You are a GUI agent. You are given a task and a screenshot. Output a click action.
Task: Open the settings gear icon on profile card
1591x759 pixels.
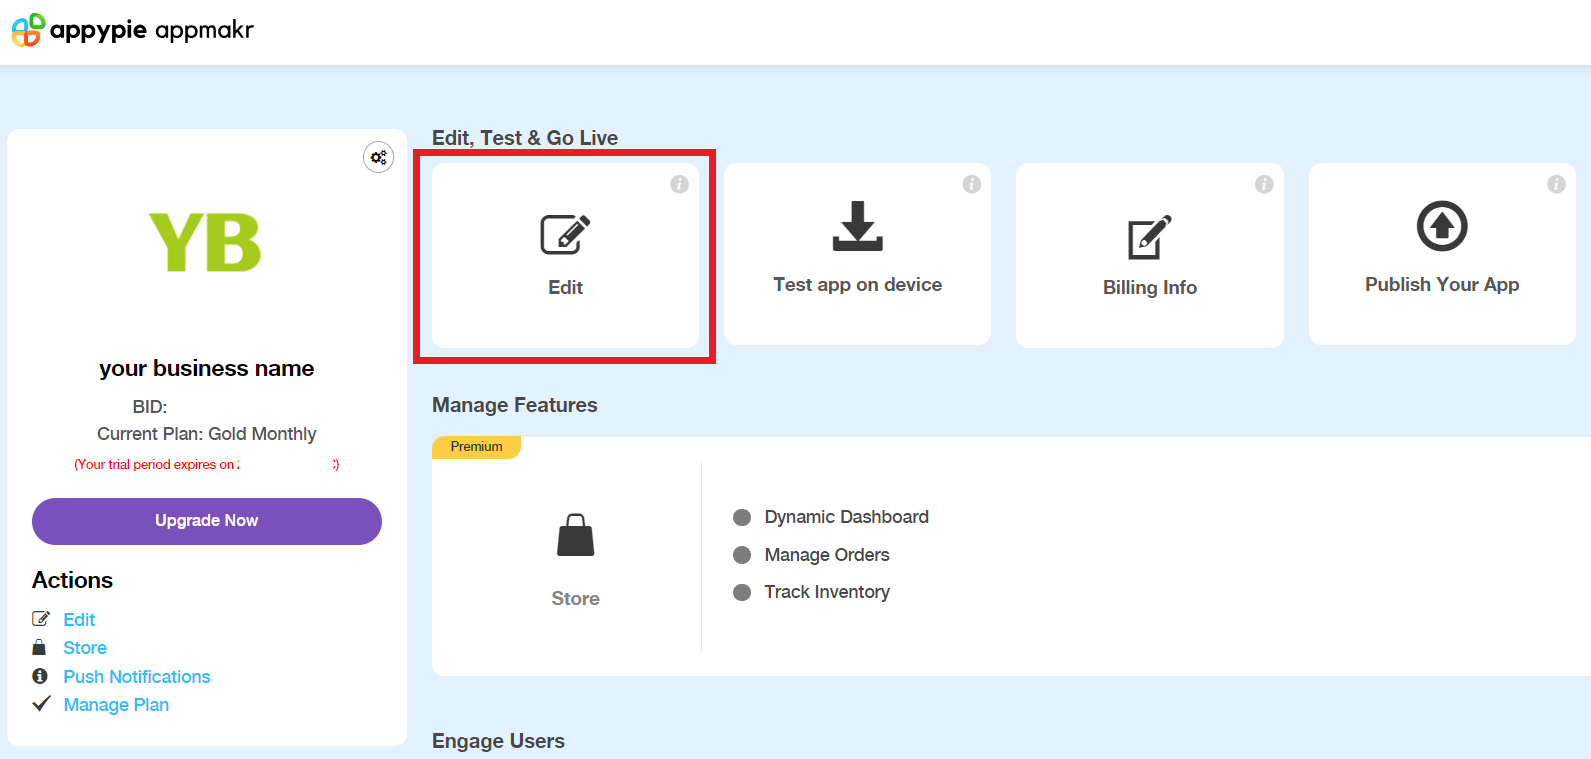378,157
